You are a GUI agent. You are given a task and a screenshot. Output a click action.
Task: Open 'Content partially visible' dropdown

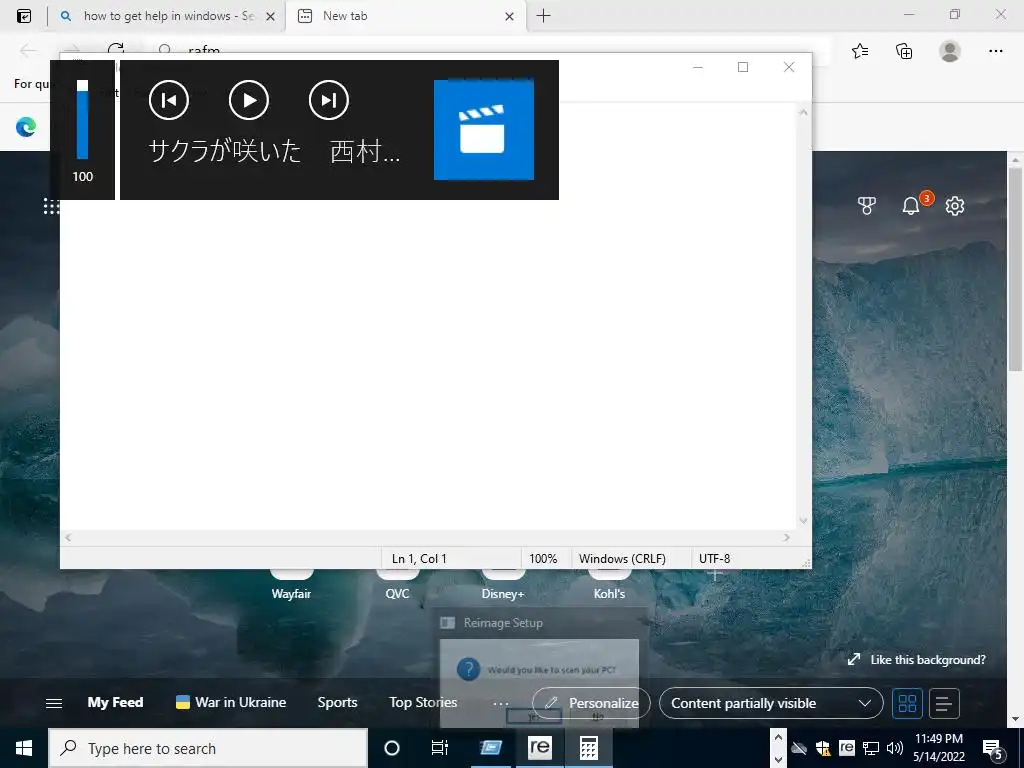coord(771,703)
